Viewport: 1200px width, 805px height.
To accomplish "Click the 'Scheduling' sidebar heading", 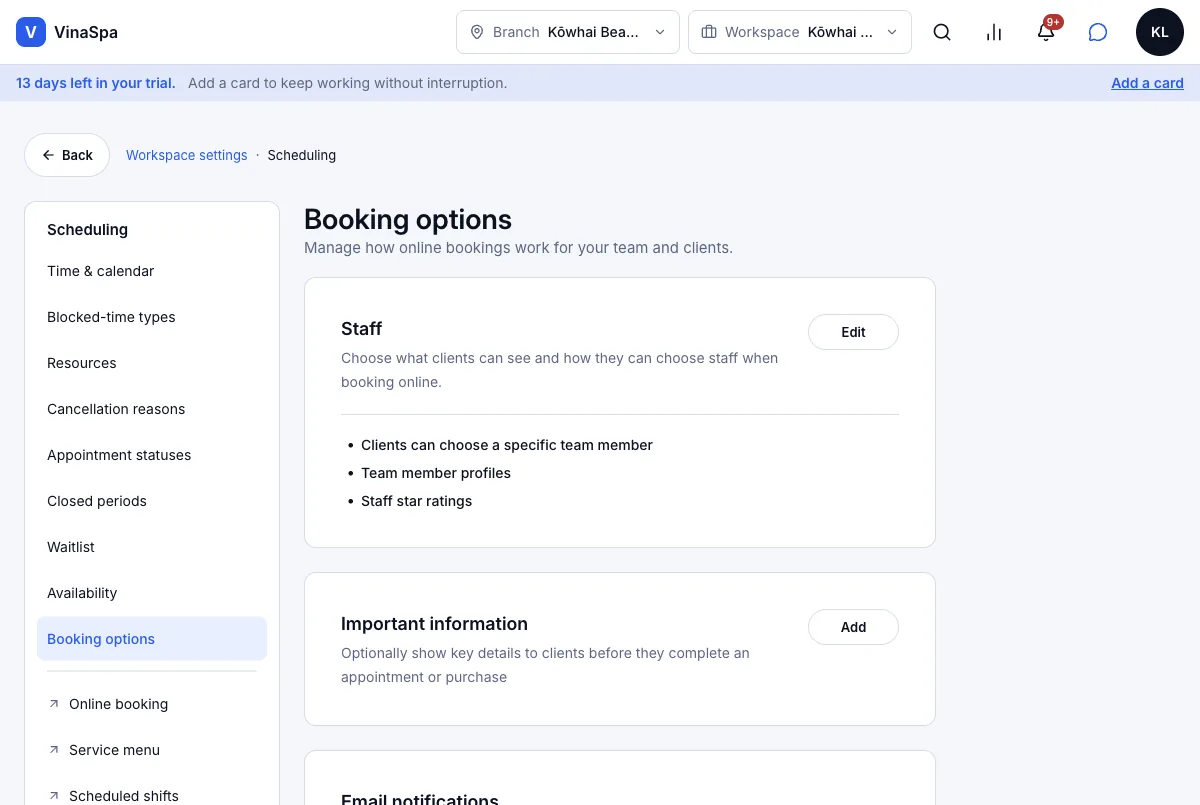I will tap(87, 229).
